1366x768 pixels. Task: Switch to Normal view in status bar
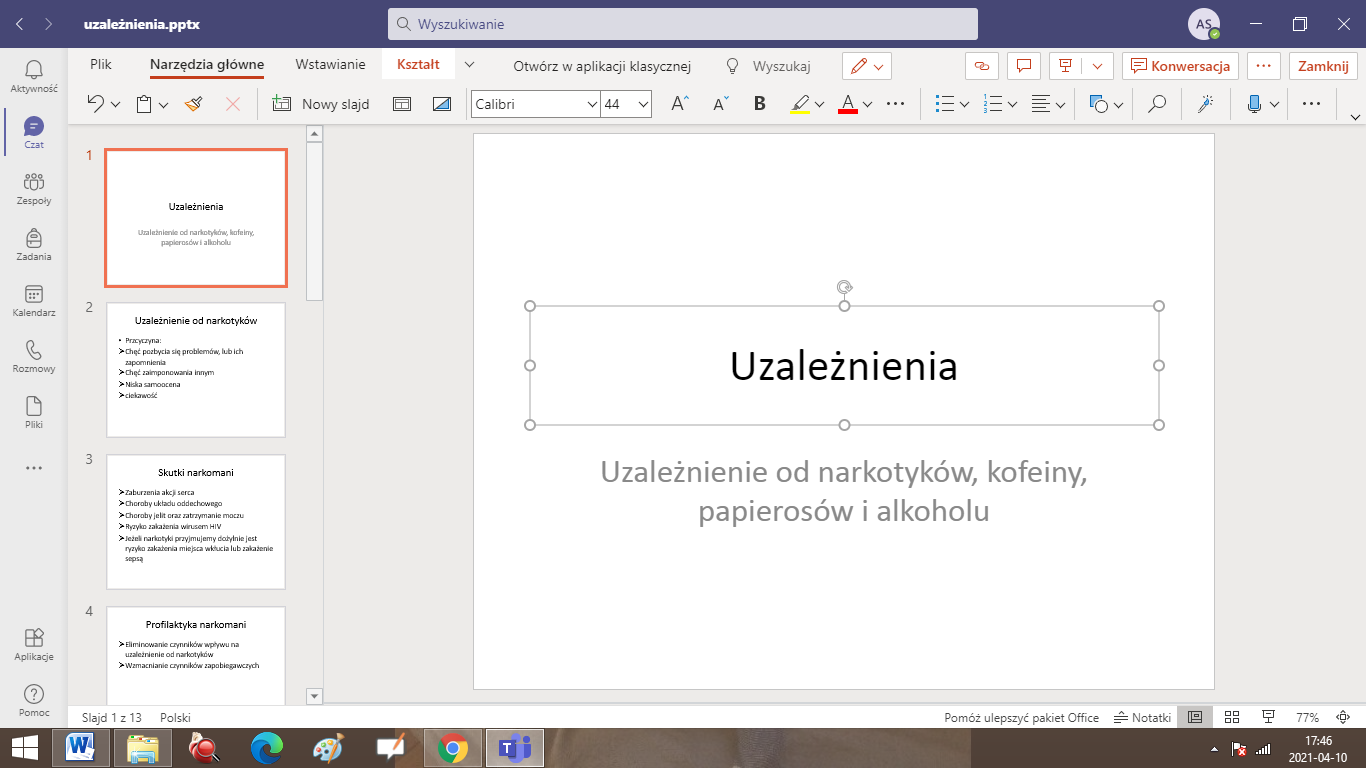pos(1194,717)
